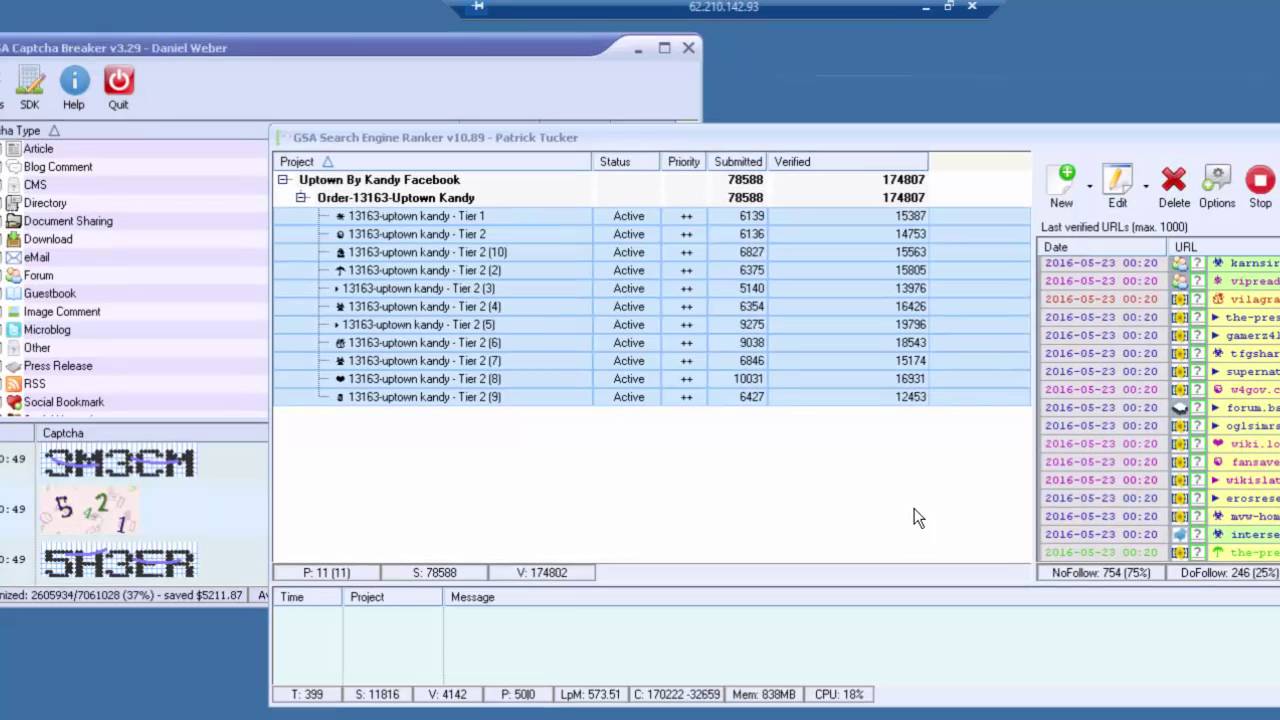Click the Submitted column header
This screenshot has height=720, width=1280.
pyautogui.click(x=738, y=162)
